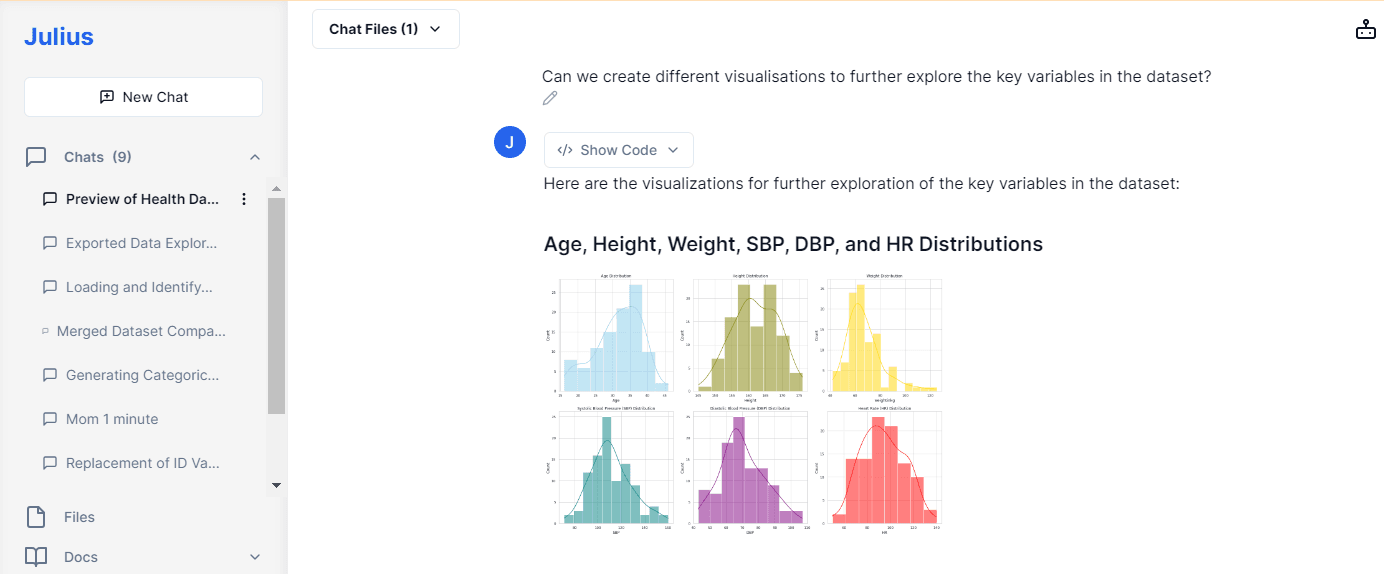
Task: Expand the Docs chevron
Action: pyautogui.click(x=255, y=557)
